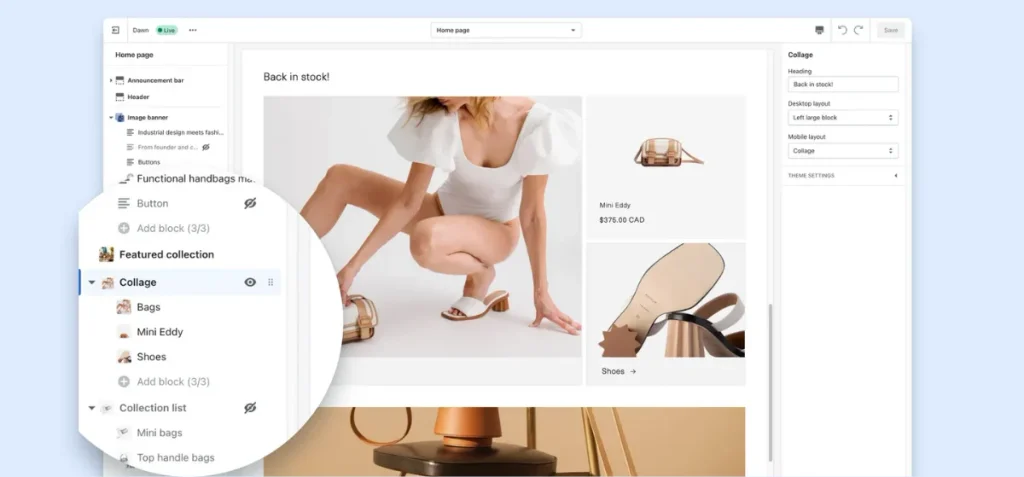This screenshot has height=477, width=1024.
Task: Click the Heading field containing Back in stock!
Action: 843,84
